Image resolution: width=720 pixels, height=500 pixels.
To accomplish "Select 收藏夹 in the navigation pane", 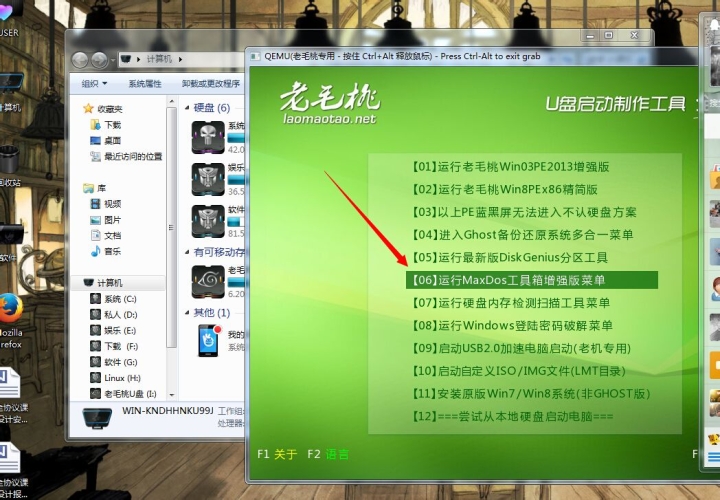I will [110, 109].
